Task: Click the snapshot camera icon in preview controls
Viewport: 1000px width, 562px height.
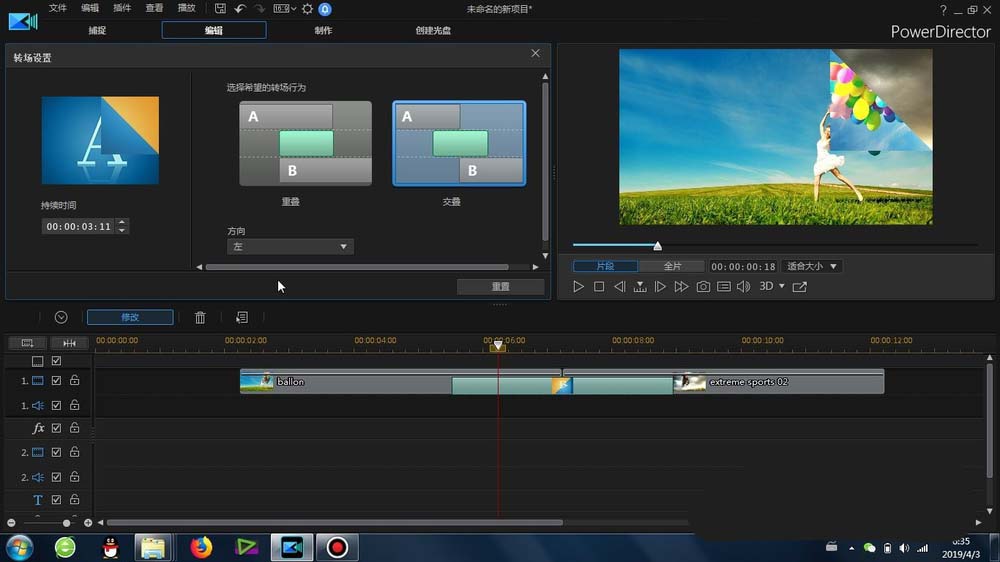Action: pyautogui.click(x=703, y=287)
